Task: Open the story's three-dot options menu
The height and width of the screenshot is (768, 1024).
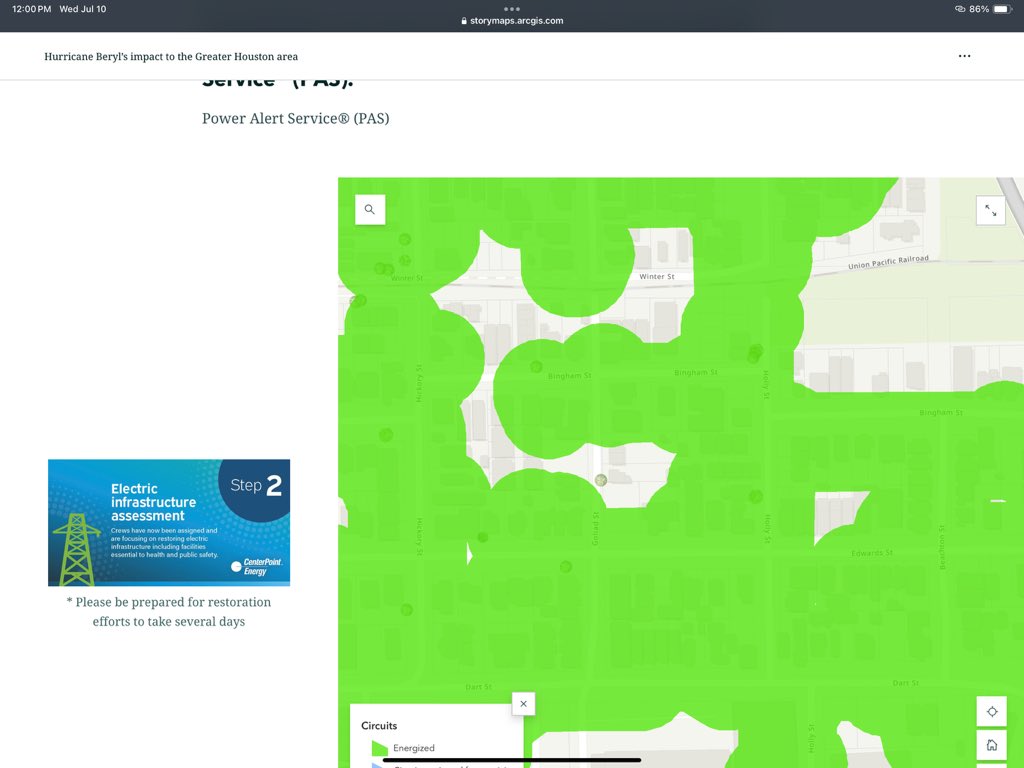Action: [965, 56]
